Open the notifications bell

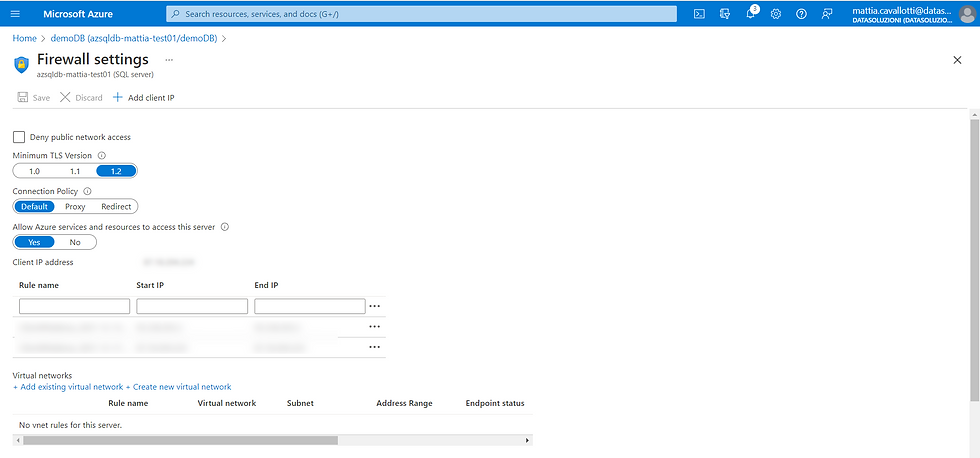[751, 14]
